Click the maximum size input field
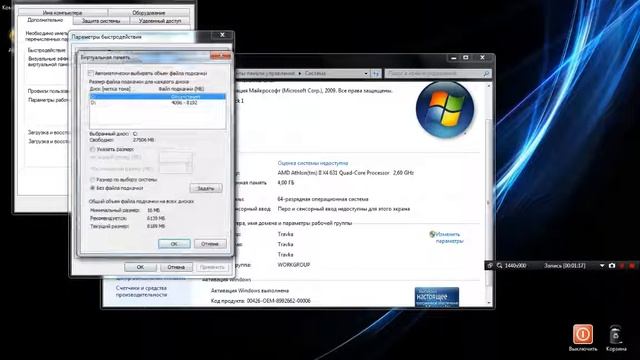The image size is (640, 360). tap(176, 168)
